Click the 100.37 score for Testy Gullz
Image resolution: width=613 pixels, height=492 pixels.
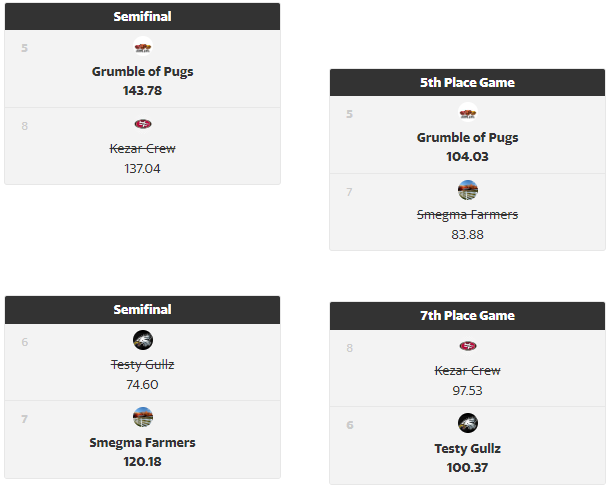tap(468, 467)
